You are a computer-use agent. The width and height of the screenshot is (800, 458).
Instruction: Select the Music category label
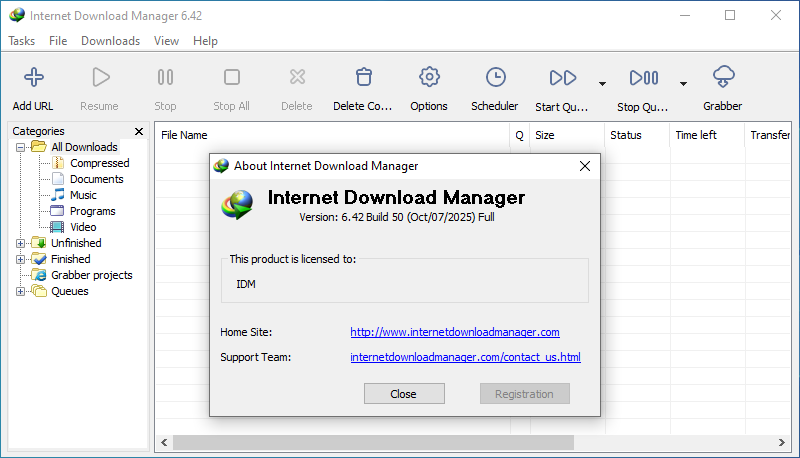pos(83,195)
